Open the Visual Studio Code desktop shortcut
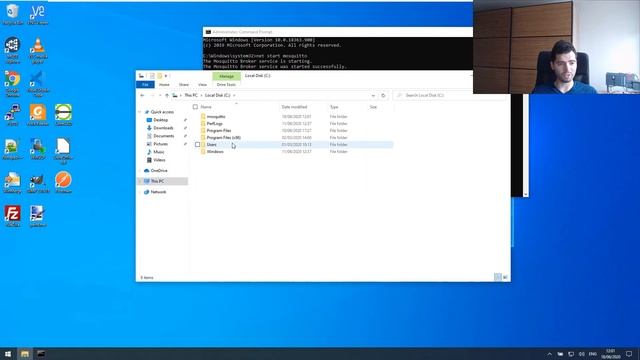640x360 pixels. click(x=38, y=84)
